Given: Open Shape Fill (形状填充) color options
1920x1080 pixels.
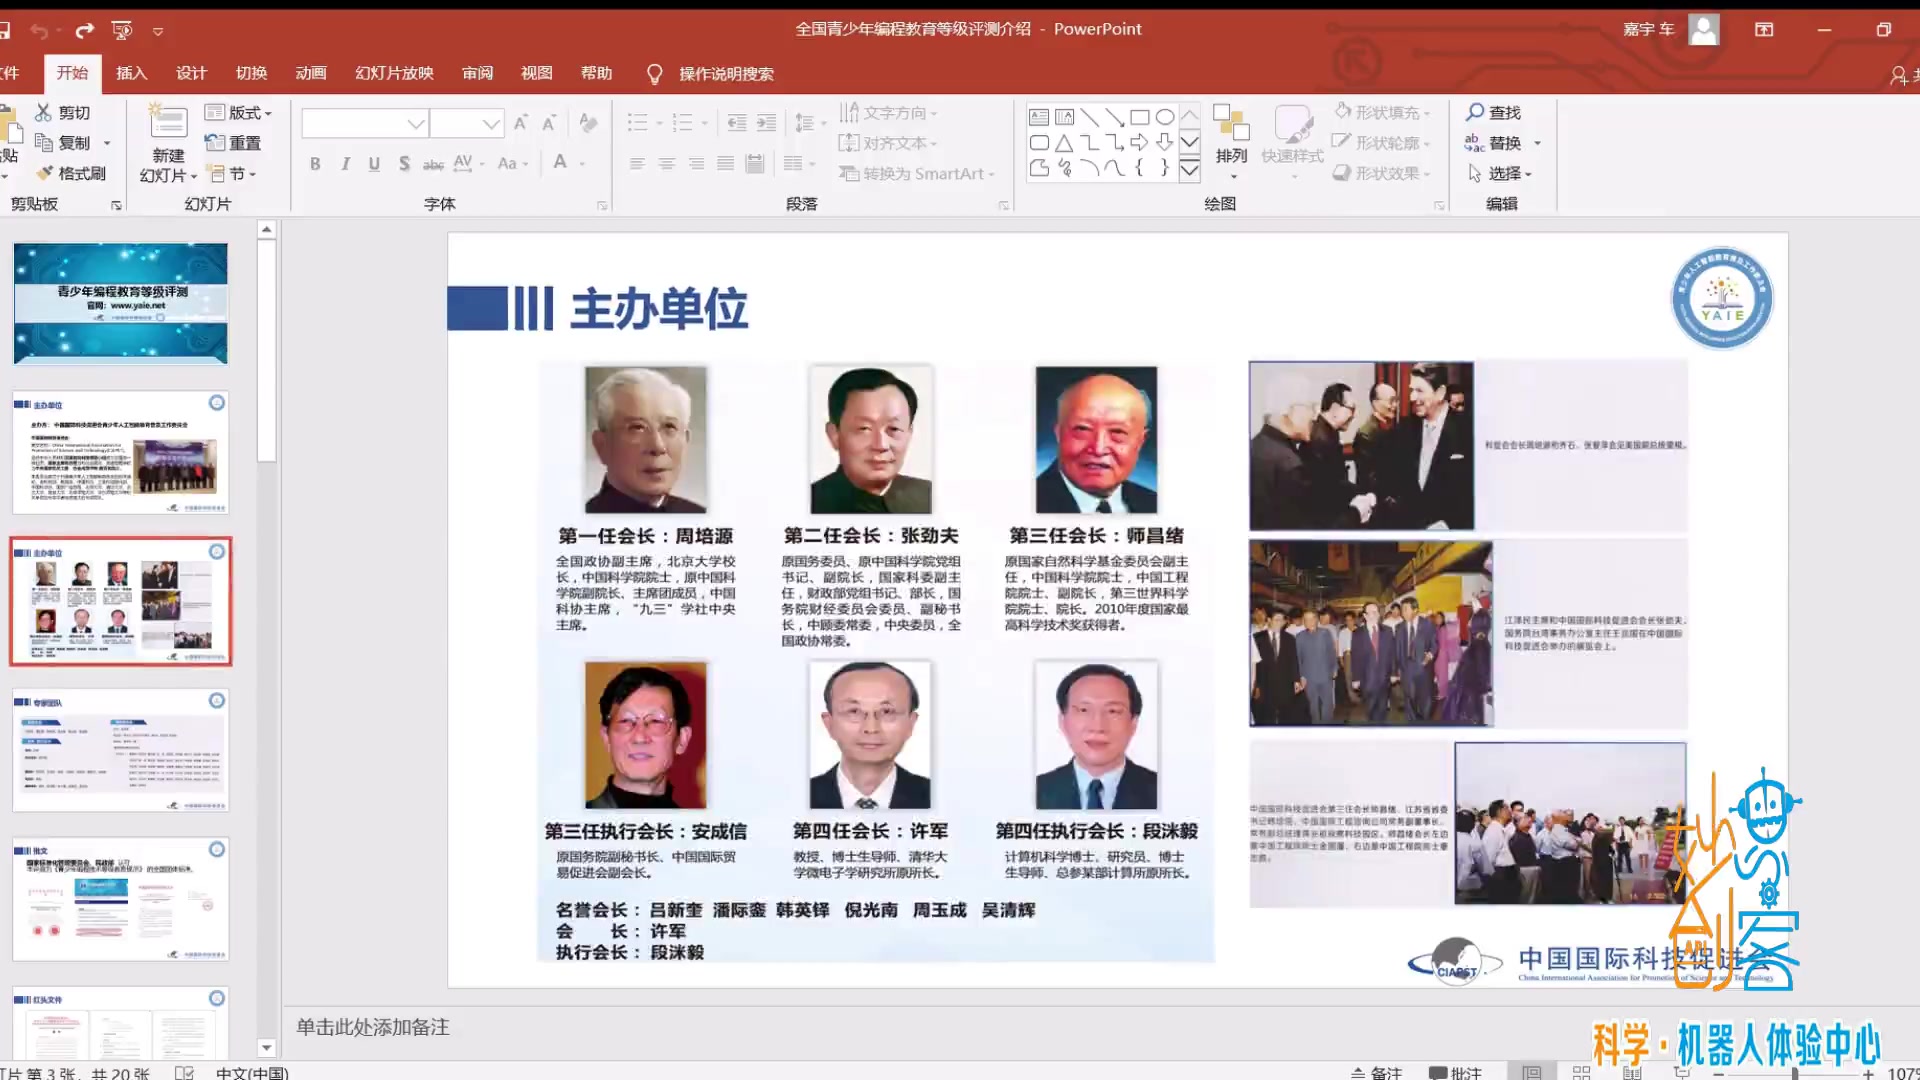Looking at the screenshot, I should pyautogui.click(x=1382, y=113).
